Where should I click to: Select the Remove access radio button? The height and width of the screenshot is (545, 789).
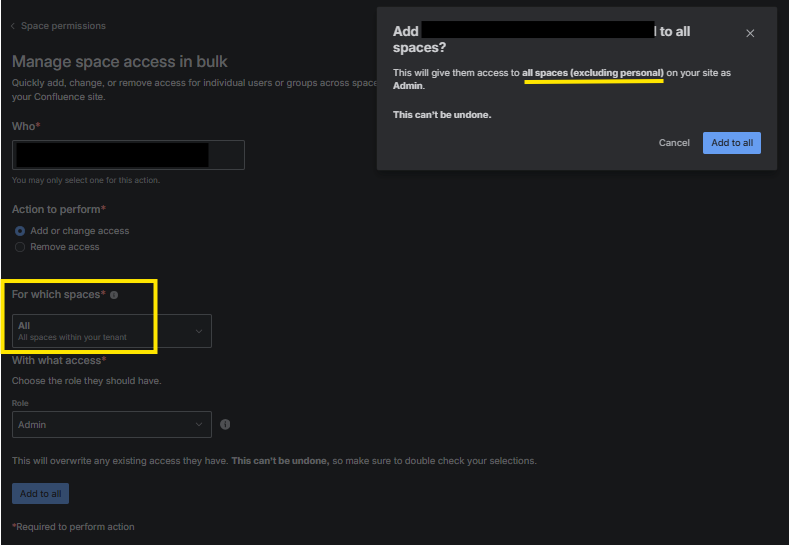[x=20, y=247]
